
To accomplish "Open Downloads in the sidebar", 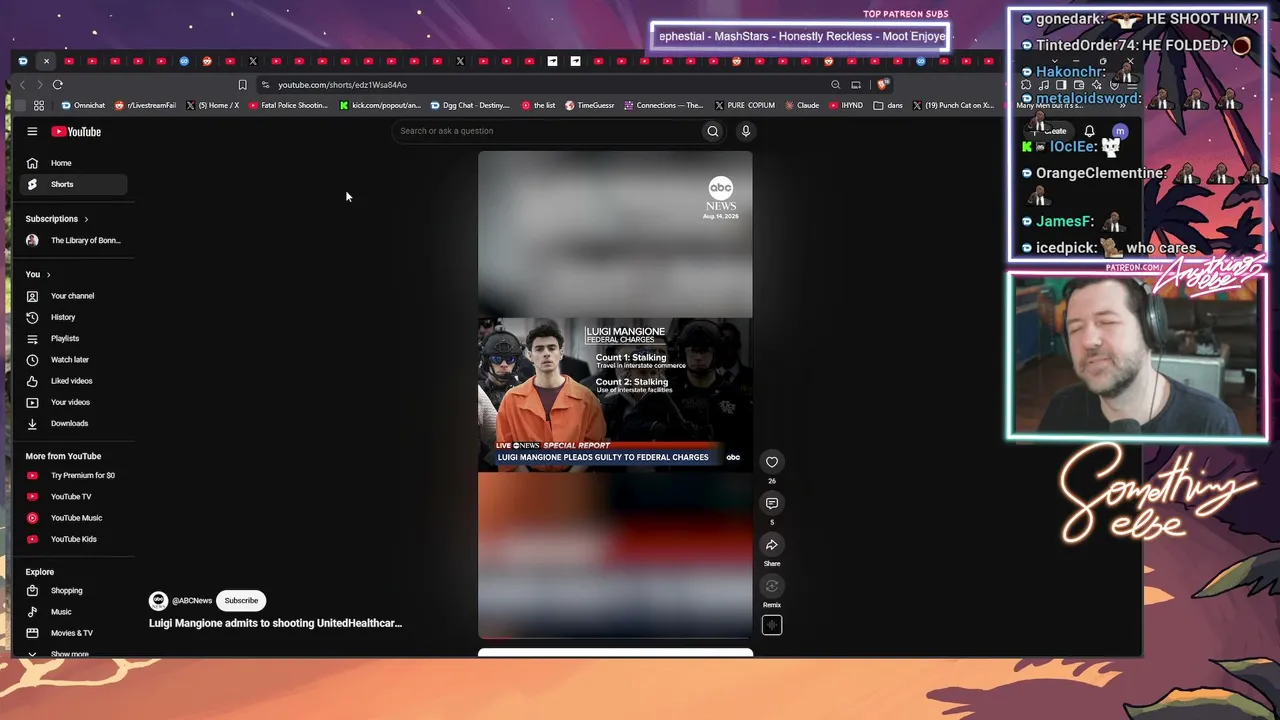I will 69,423.
